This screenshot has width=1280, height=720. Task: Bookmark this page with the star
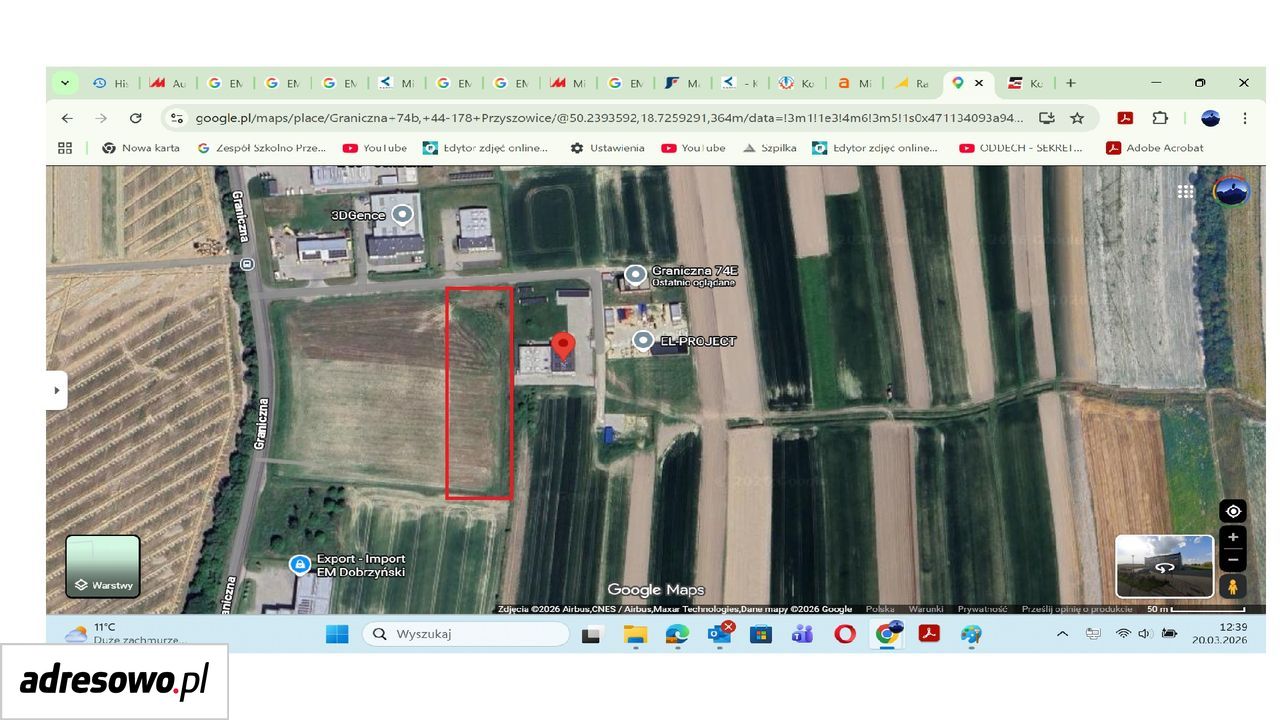coord(1077,118)
